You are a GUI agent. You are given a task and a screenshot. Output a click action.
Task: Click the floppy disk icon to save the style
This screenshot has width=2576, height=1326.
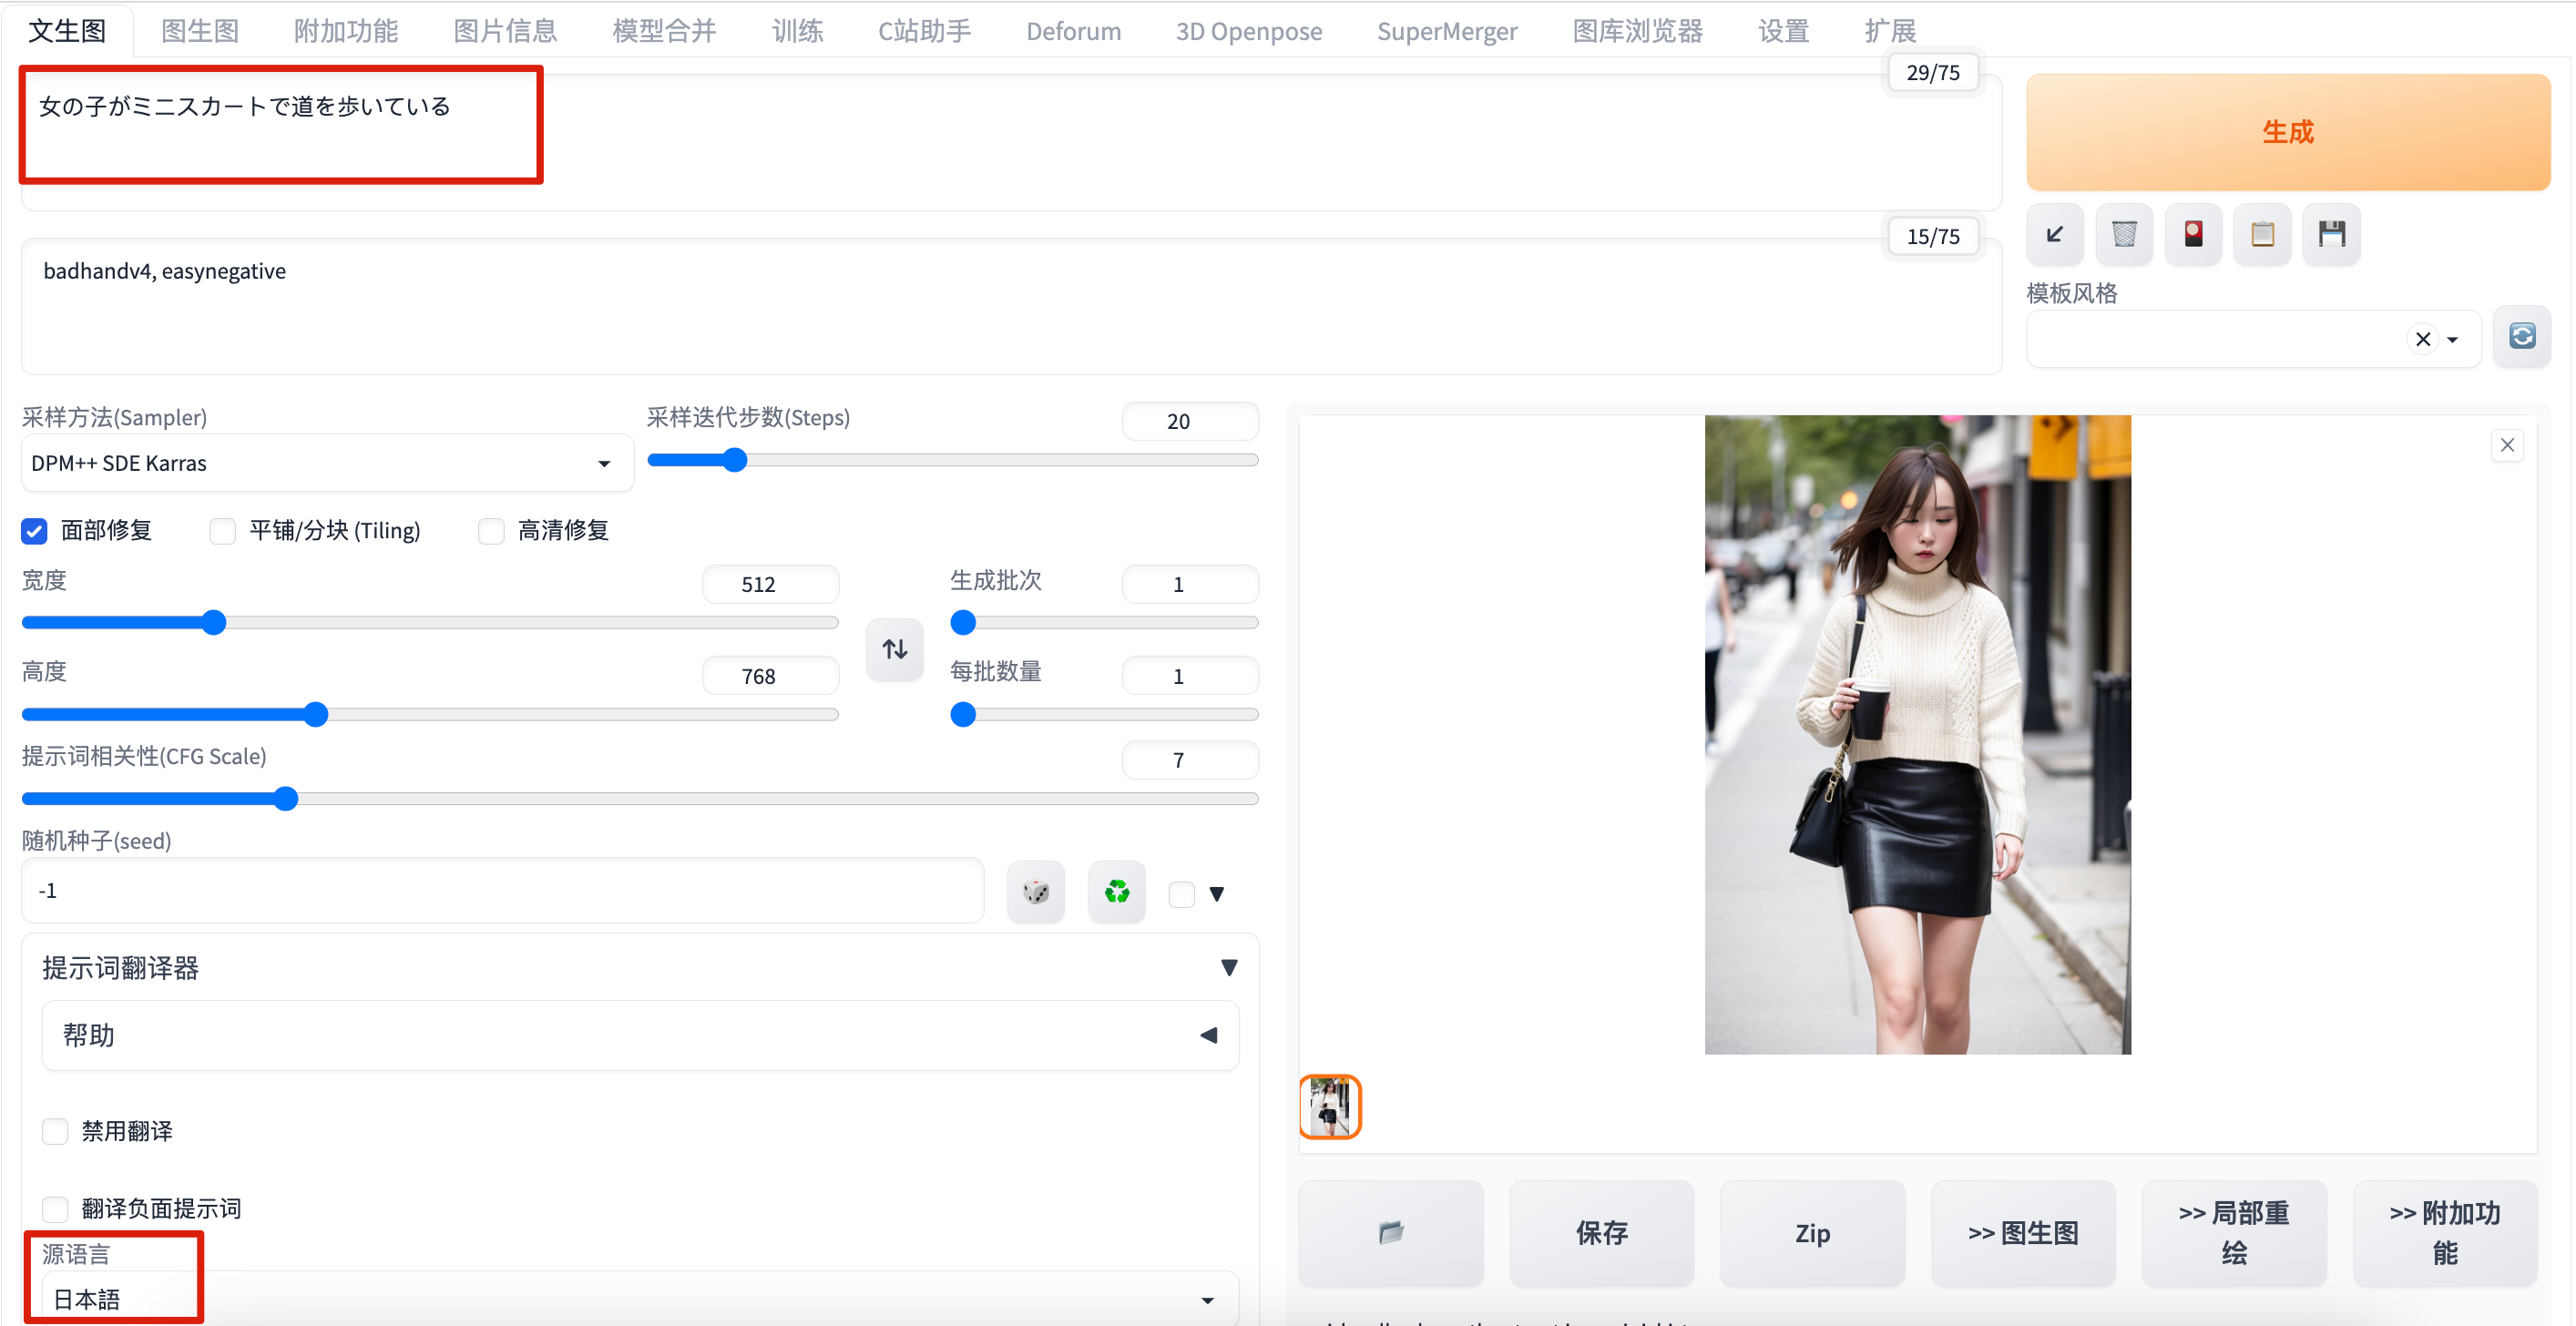coord(2331,235)
